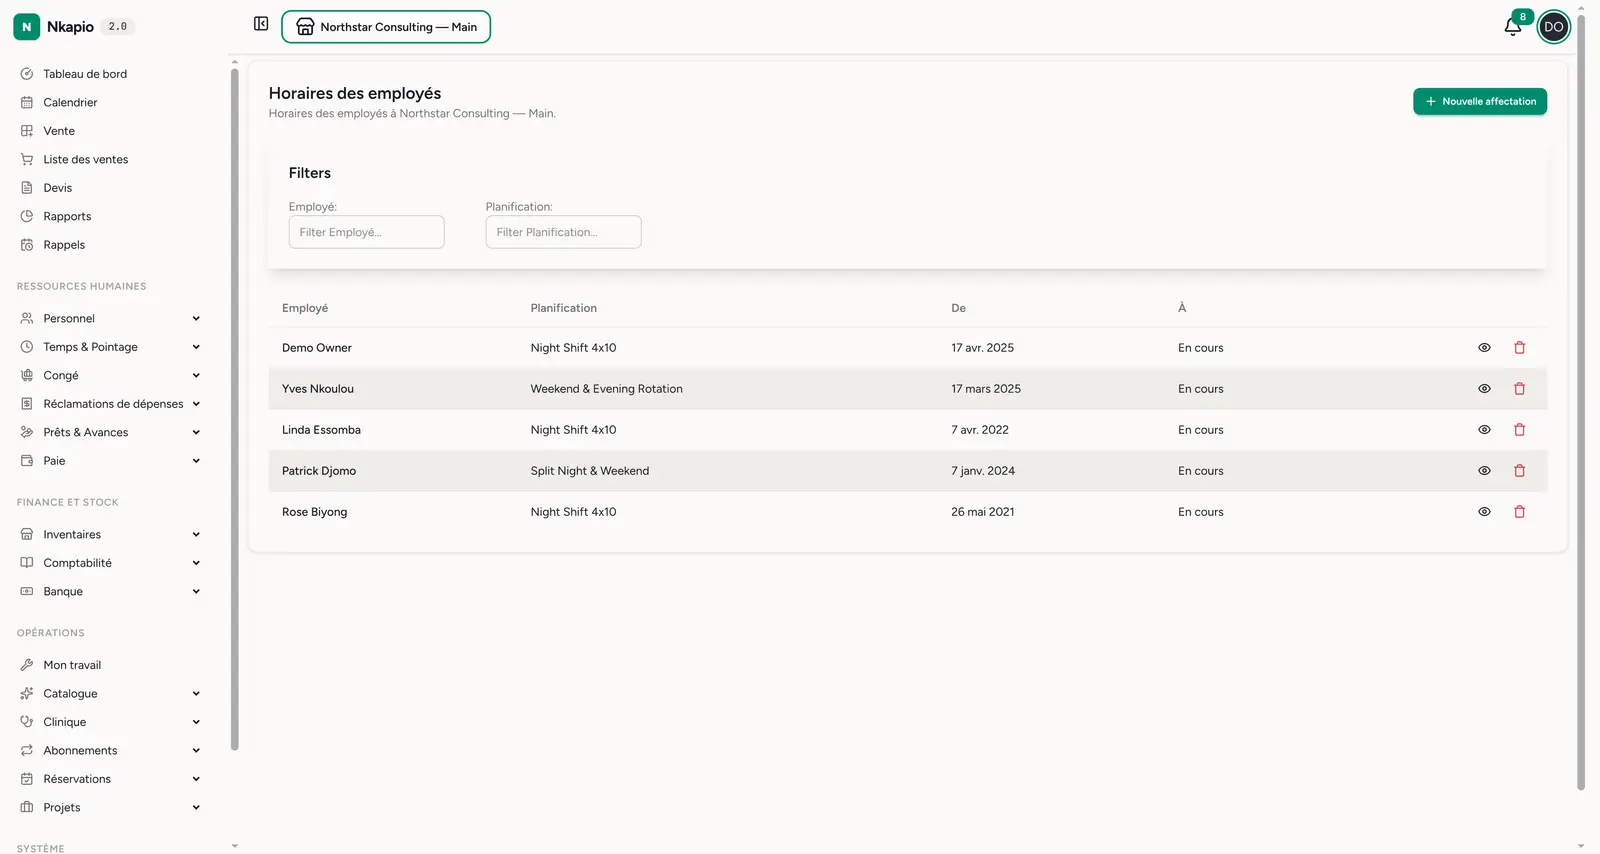Click the Employé column header
The image size is (1600, 854).
[305, 308]
